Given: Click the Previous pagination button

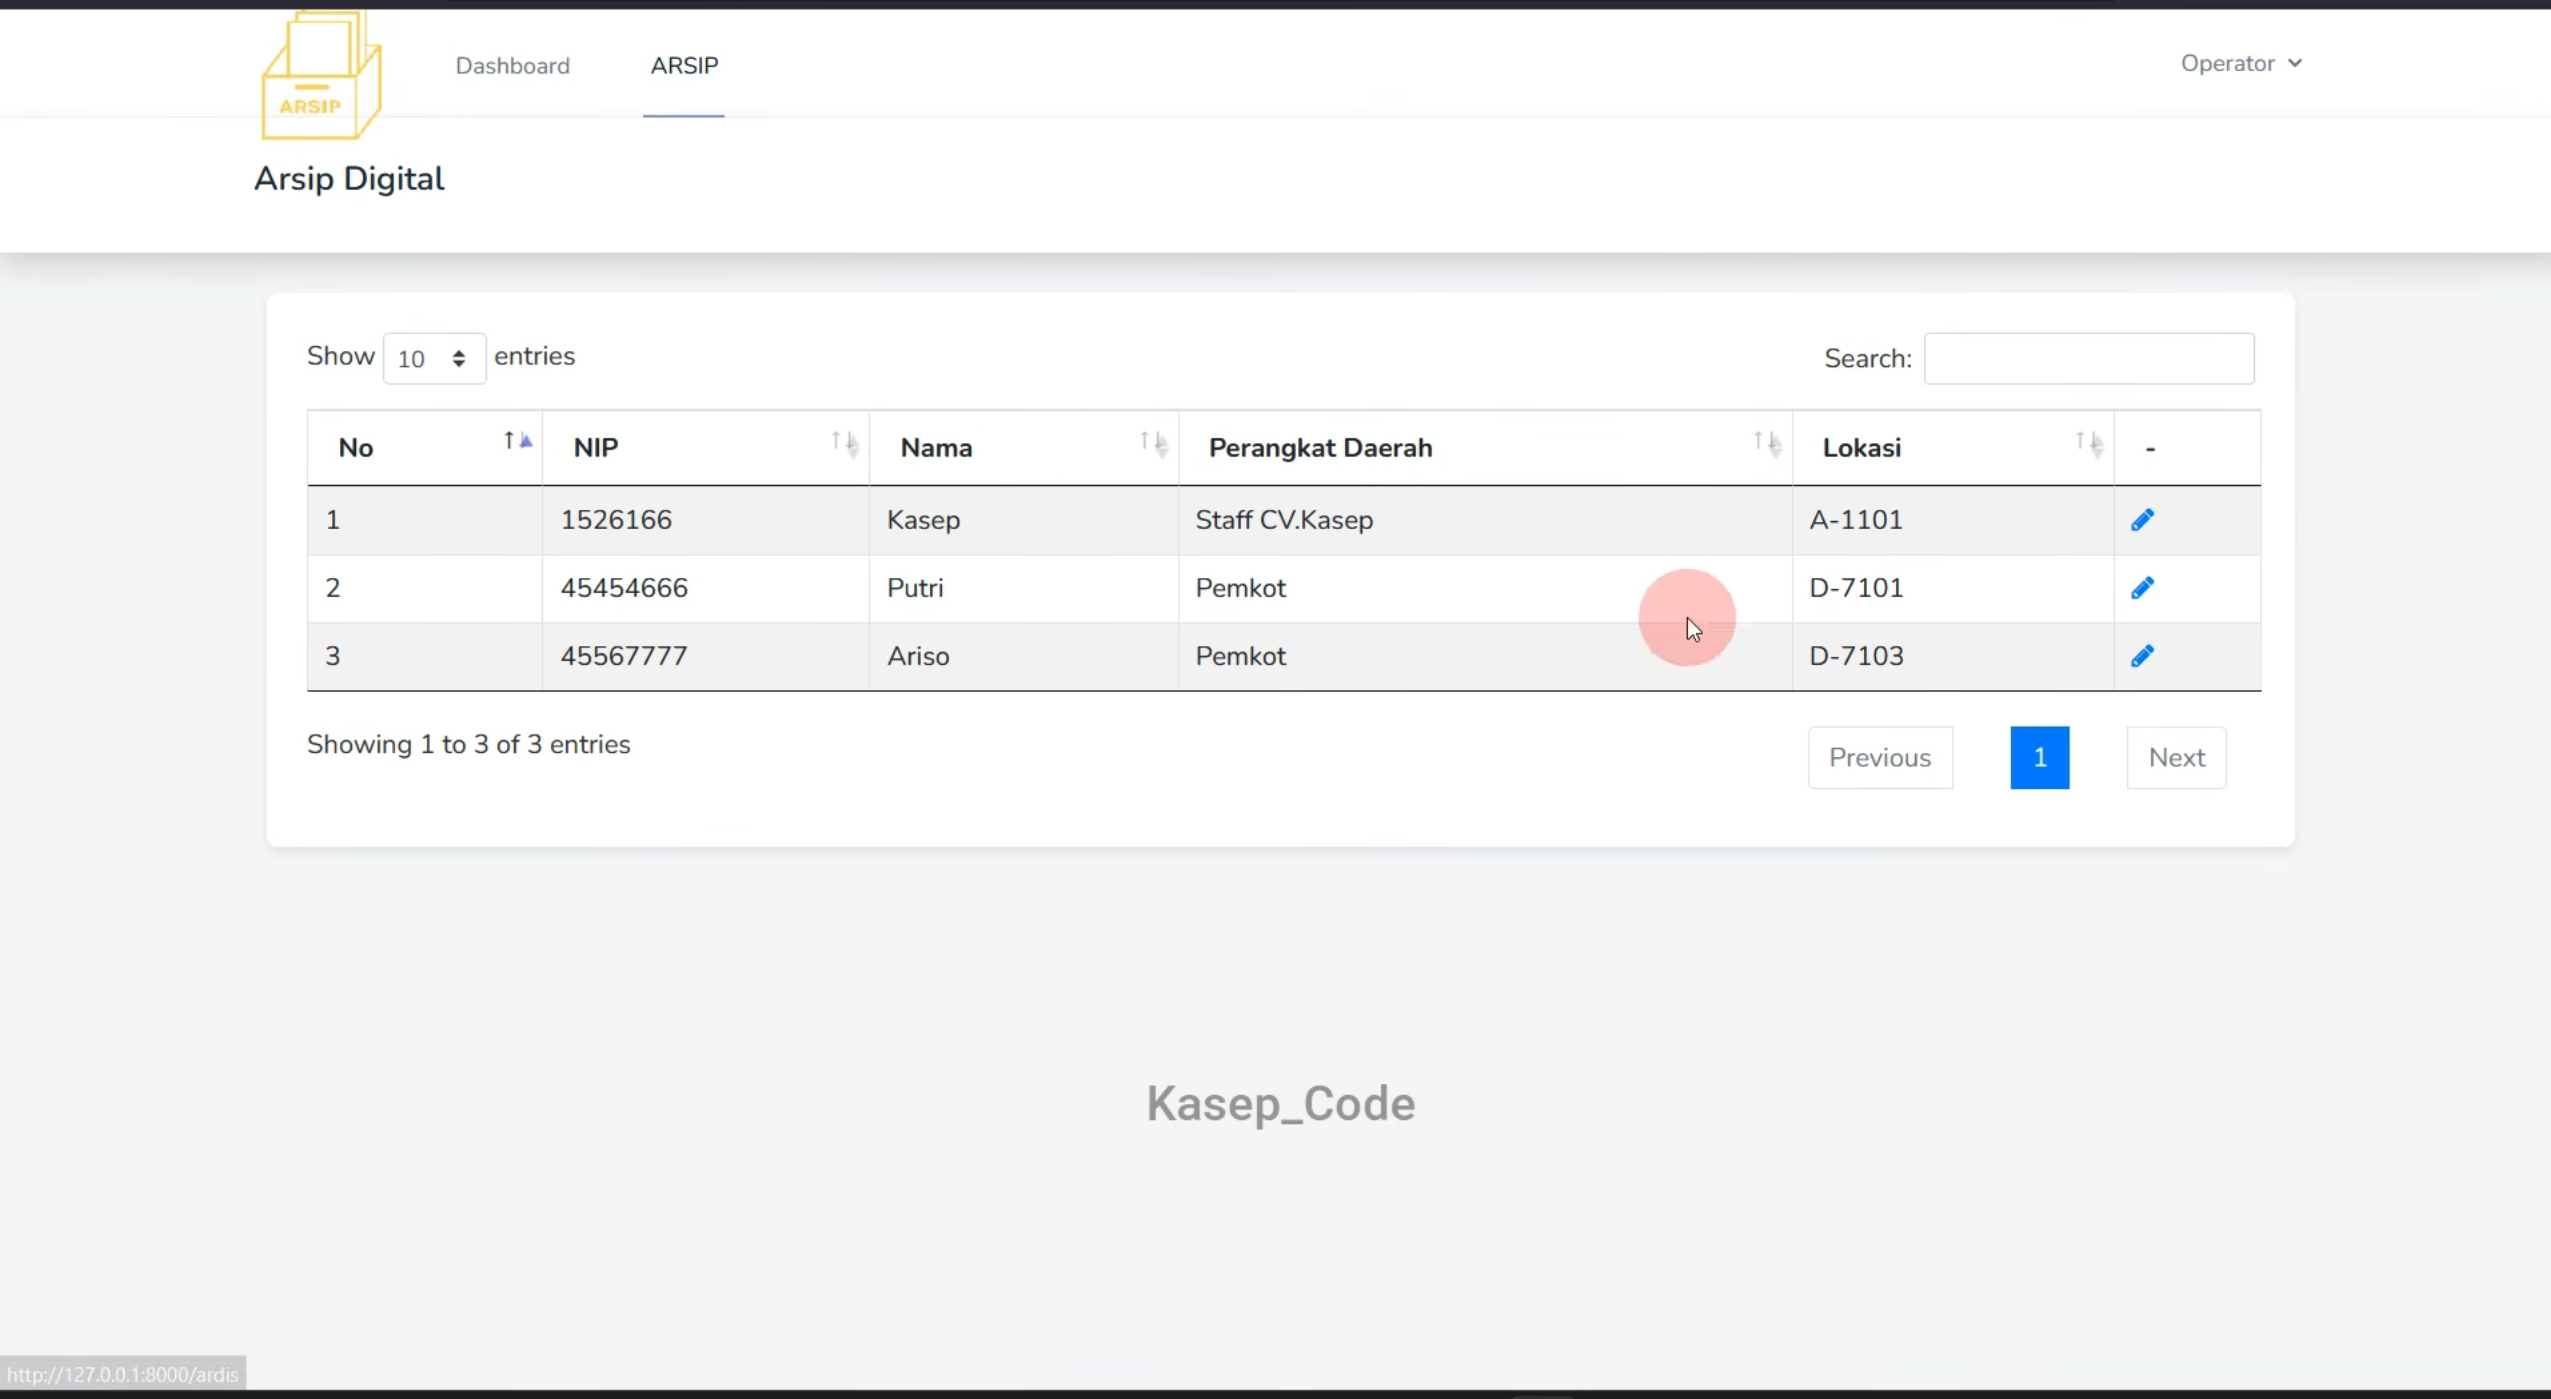Looking at the screenshot, I should tap(1880, 757).
